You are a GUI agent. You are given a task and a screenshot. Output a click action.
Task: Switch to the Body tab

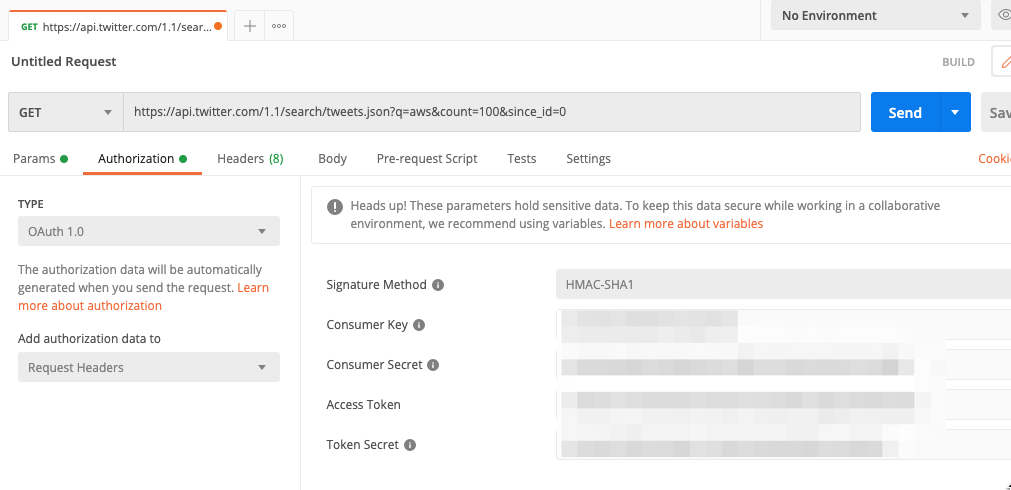[x=332, y=159]
